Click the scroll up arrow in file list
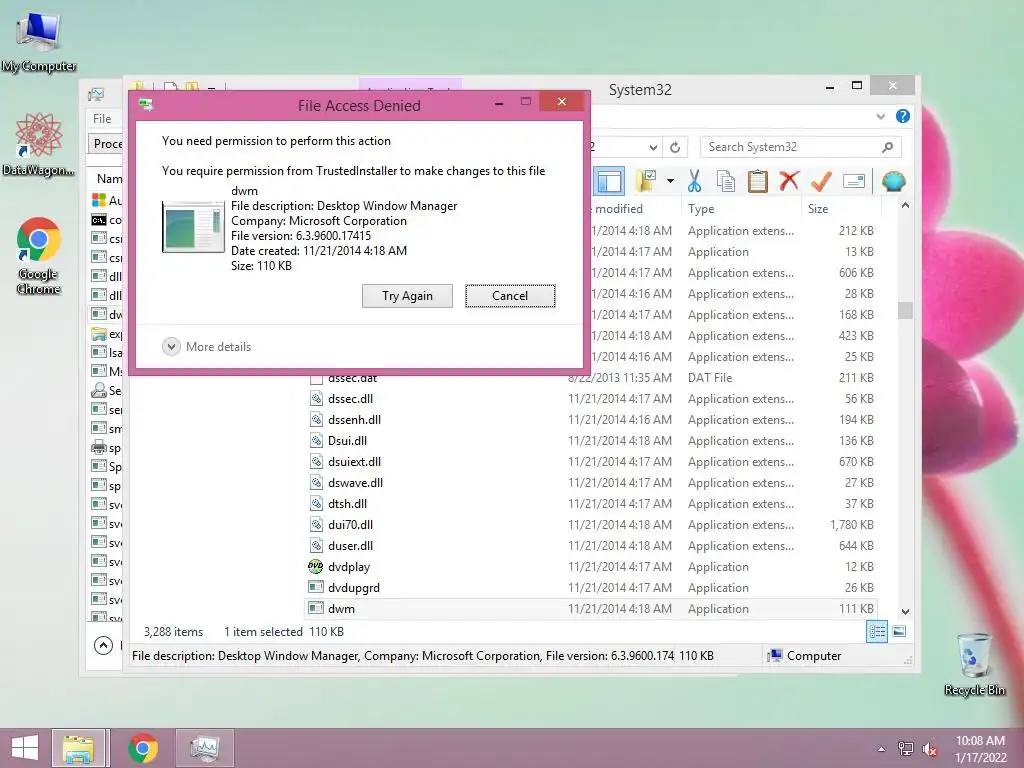The height and width of the screenshot is (768, 1024). pyautogui.click(x=905, y=206)
